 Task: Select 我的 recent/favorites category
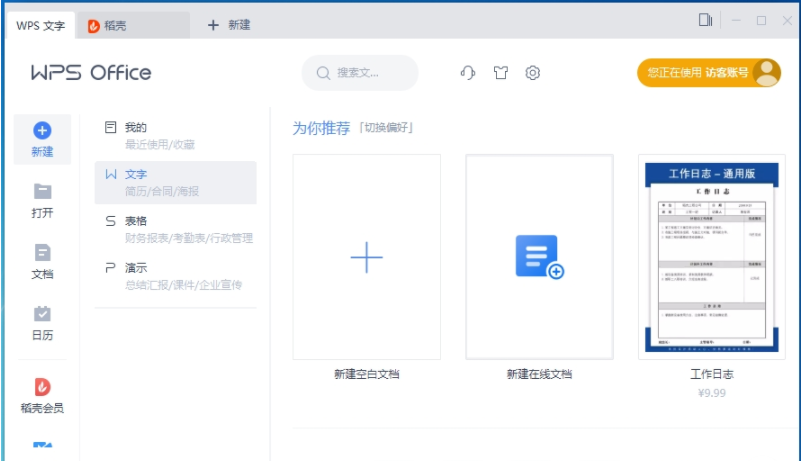point(175,136)
